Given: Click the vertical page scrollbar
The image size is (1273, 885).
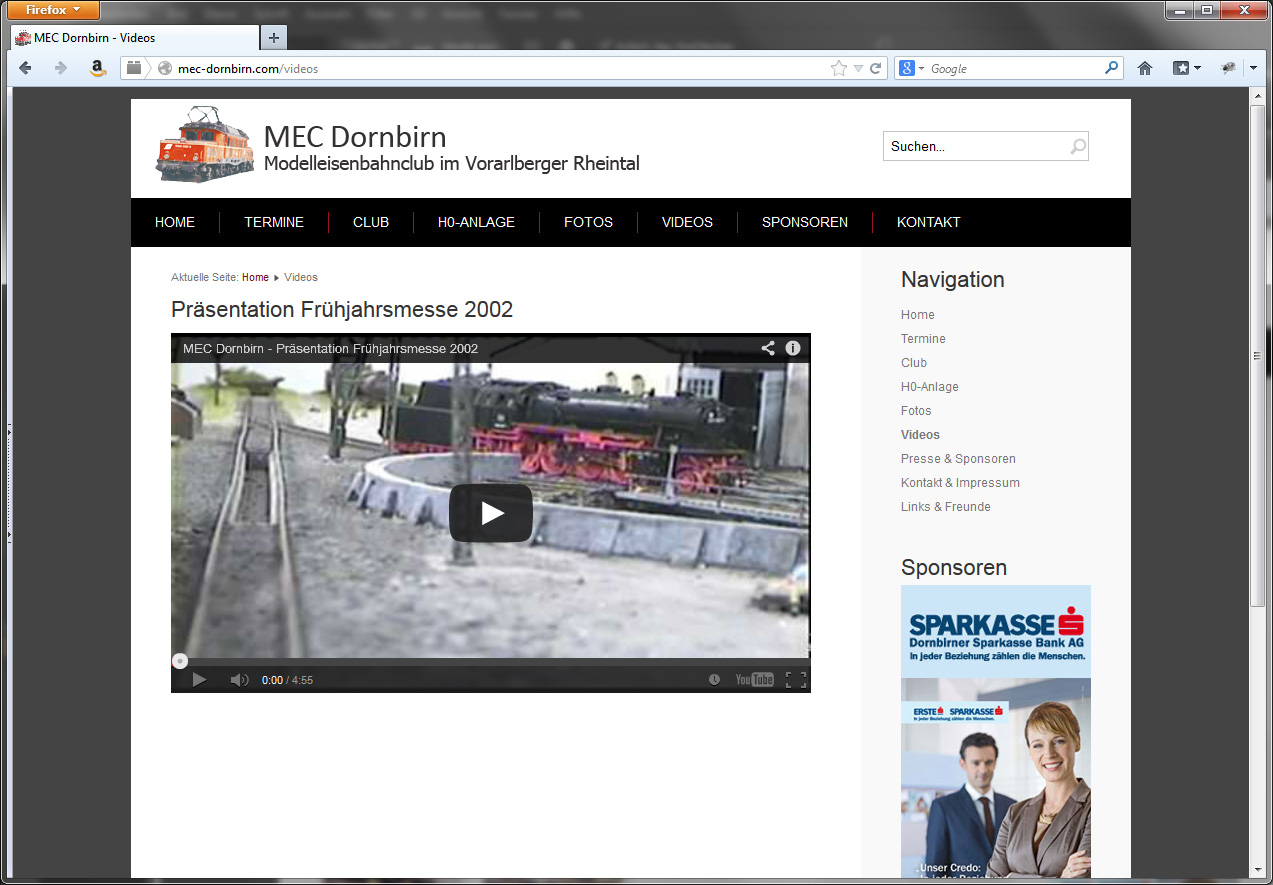Looking at the screenshot, I should 1258,355.
